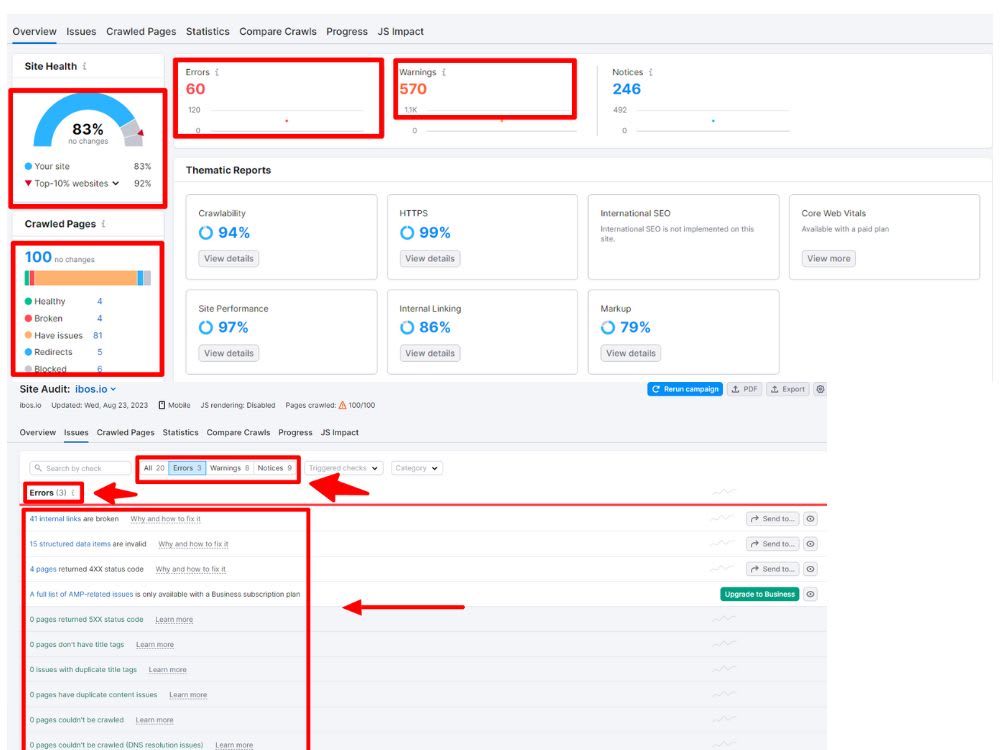Click the Mobile device icon in the audit header

pos(162,405)
